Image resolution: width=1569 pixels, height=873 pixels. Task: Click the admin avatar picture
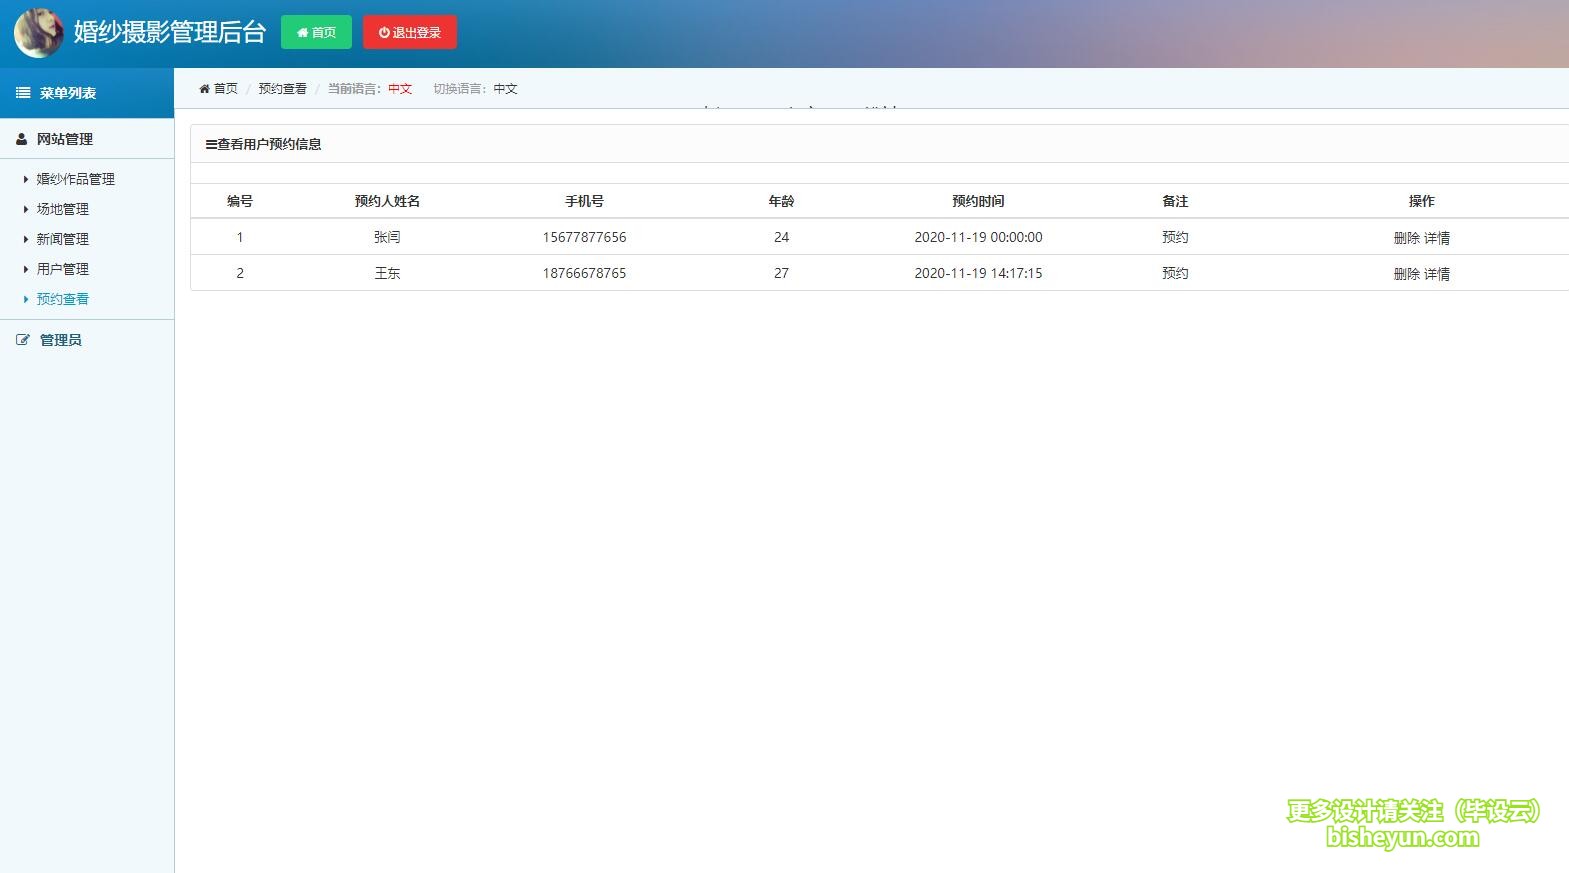[x=39, y=33]
